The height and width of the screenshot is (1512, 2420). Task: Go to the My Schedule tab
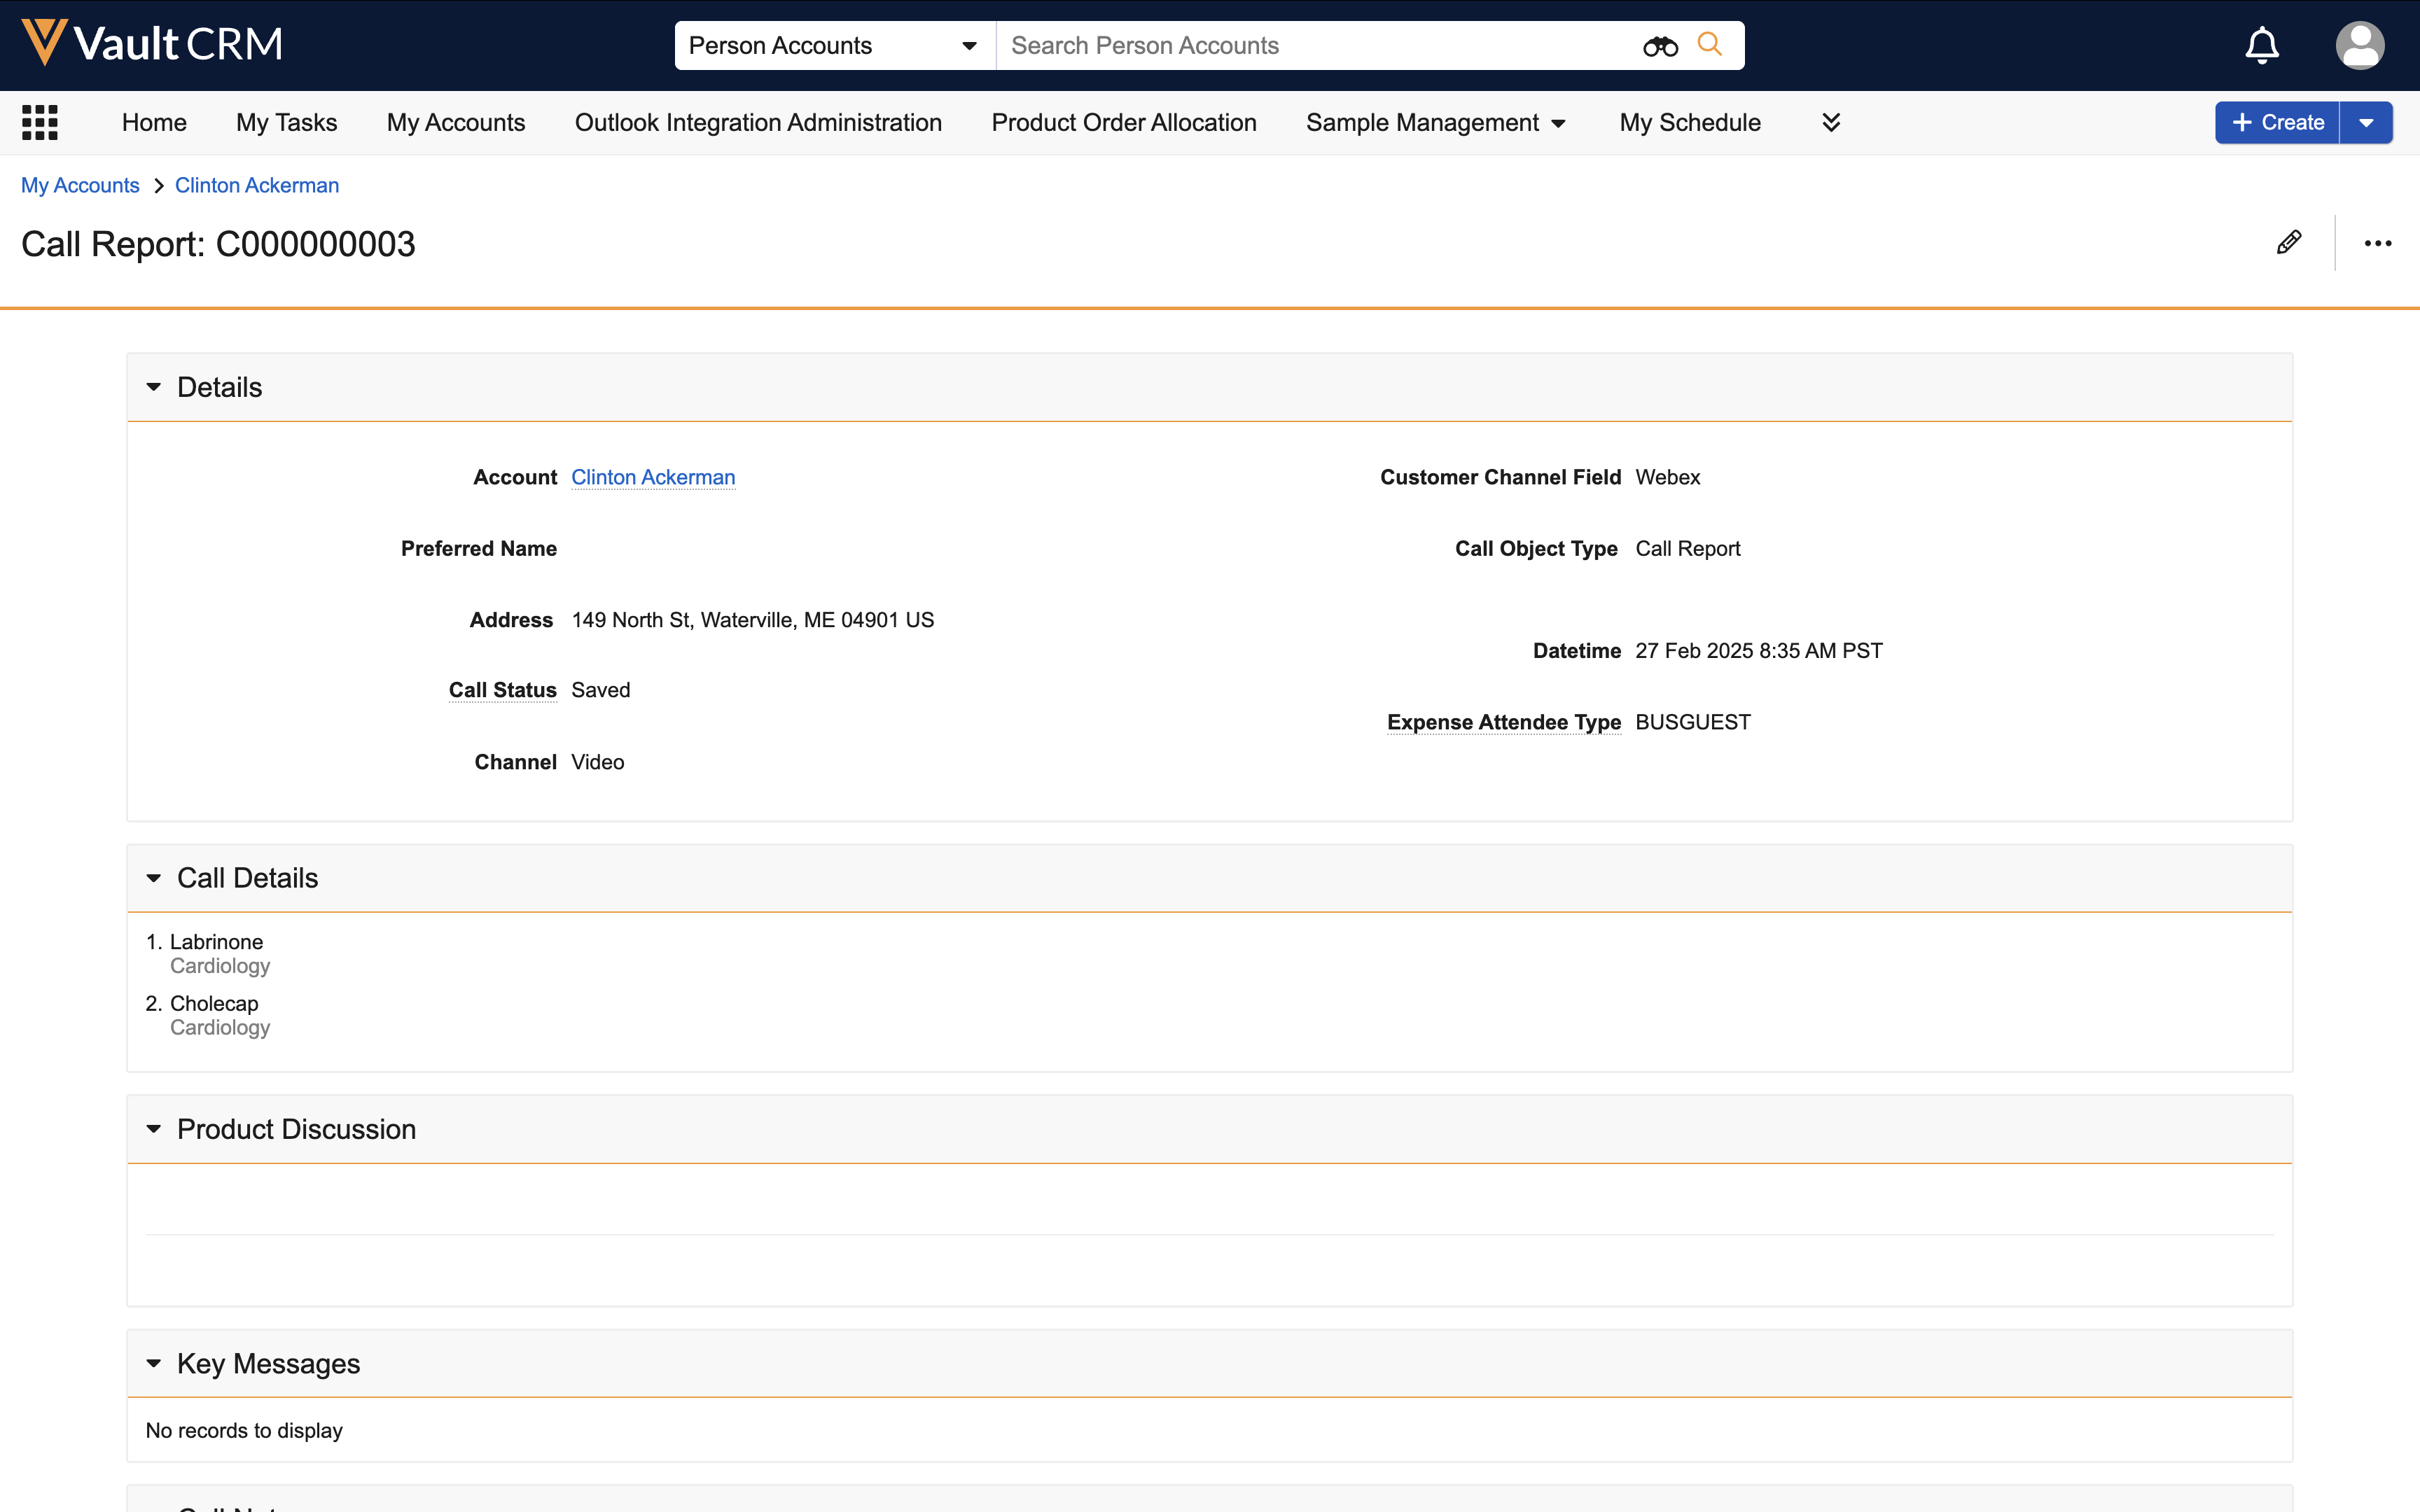point(1689,123)
